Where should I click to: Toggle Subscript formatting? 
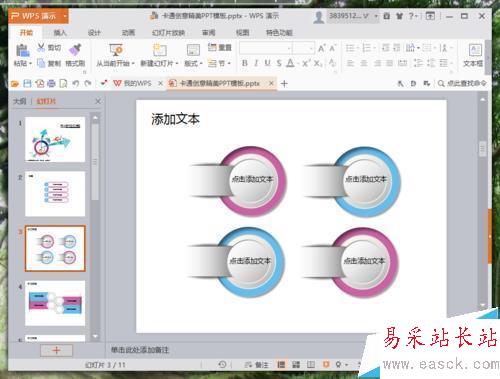click(318, 63)
